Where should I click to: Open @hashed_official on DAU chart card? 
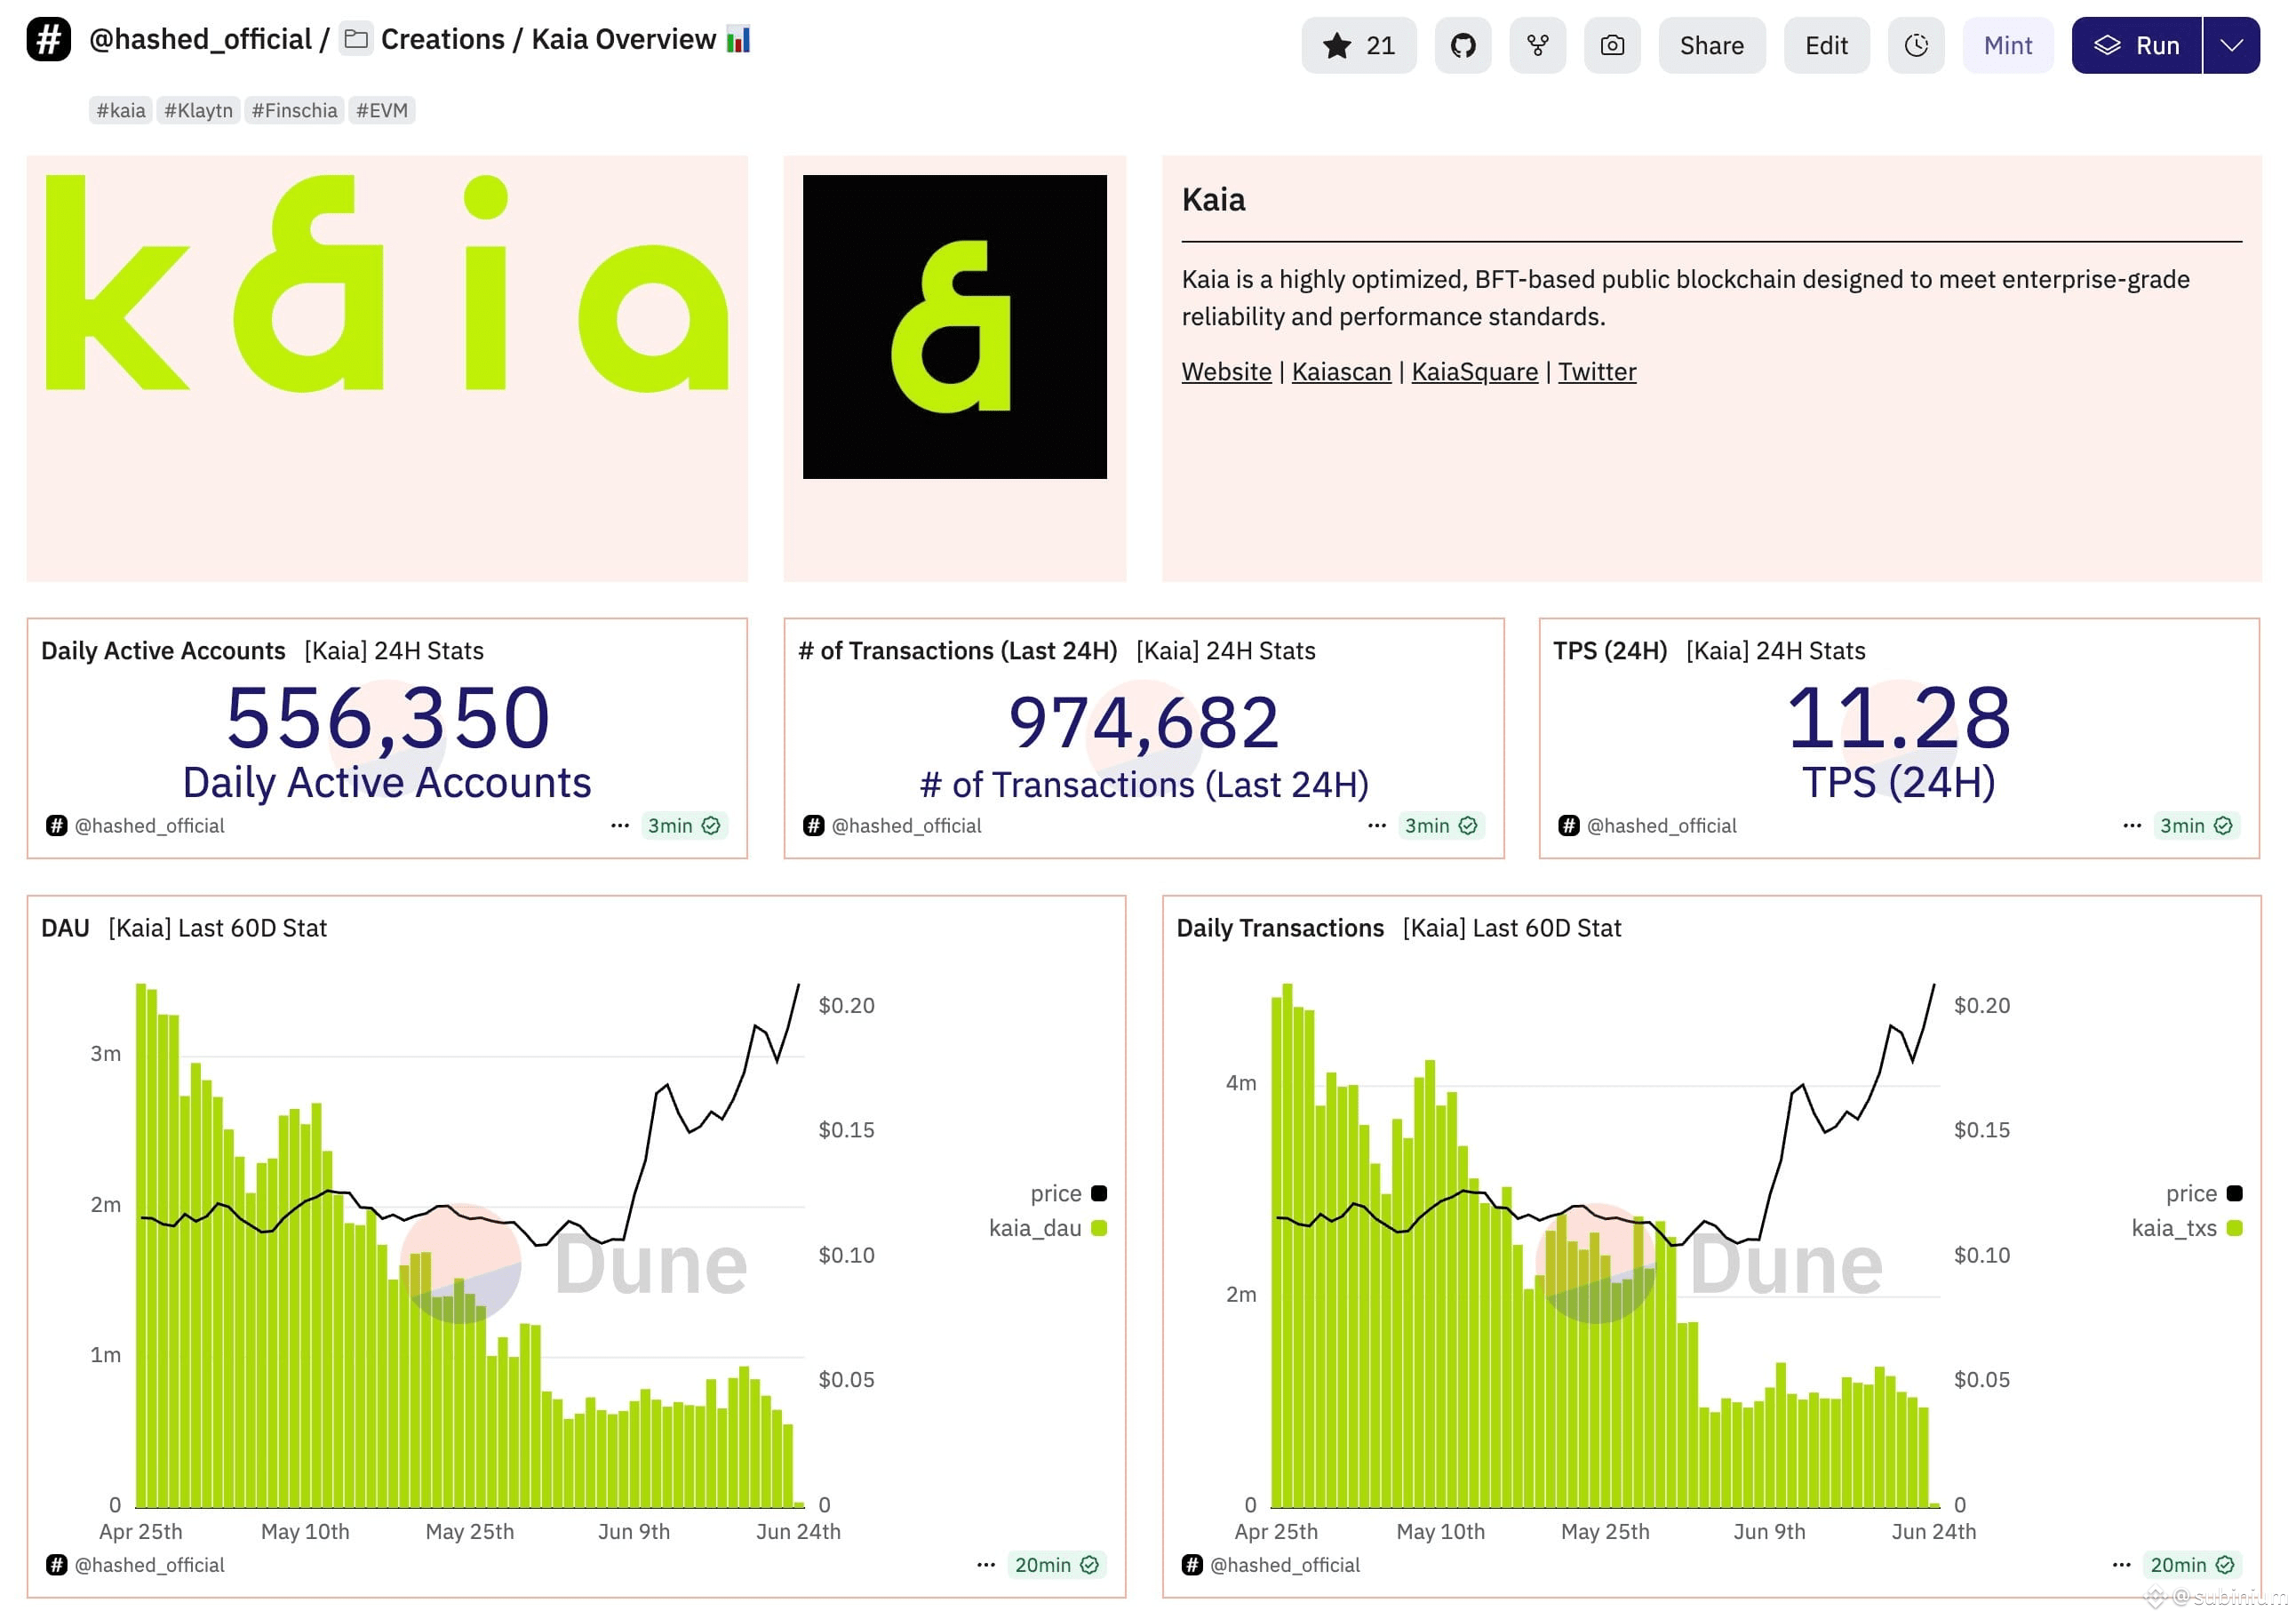(x=149, y=1565)
